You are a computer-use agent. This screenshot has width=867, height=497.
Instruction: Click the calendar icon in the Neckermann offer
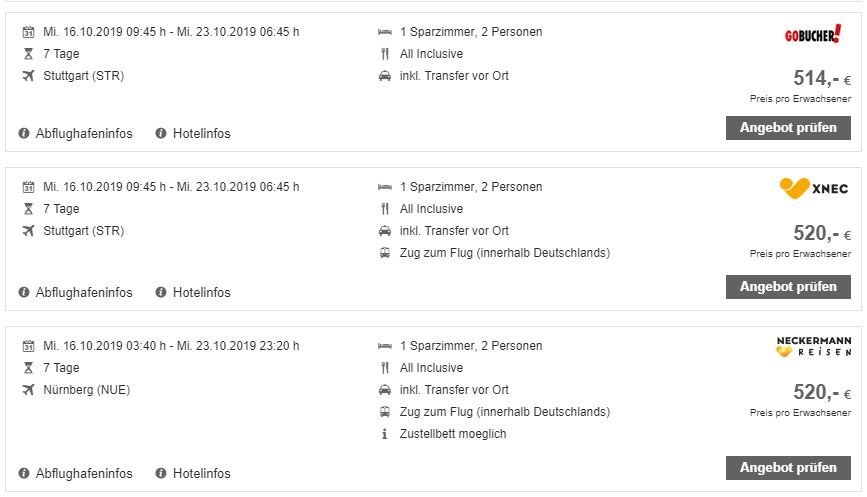coord(27,346)
